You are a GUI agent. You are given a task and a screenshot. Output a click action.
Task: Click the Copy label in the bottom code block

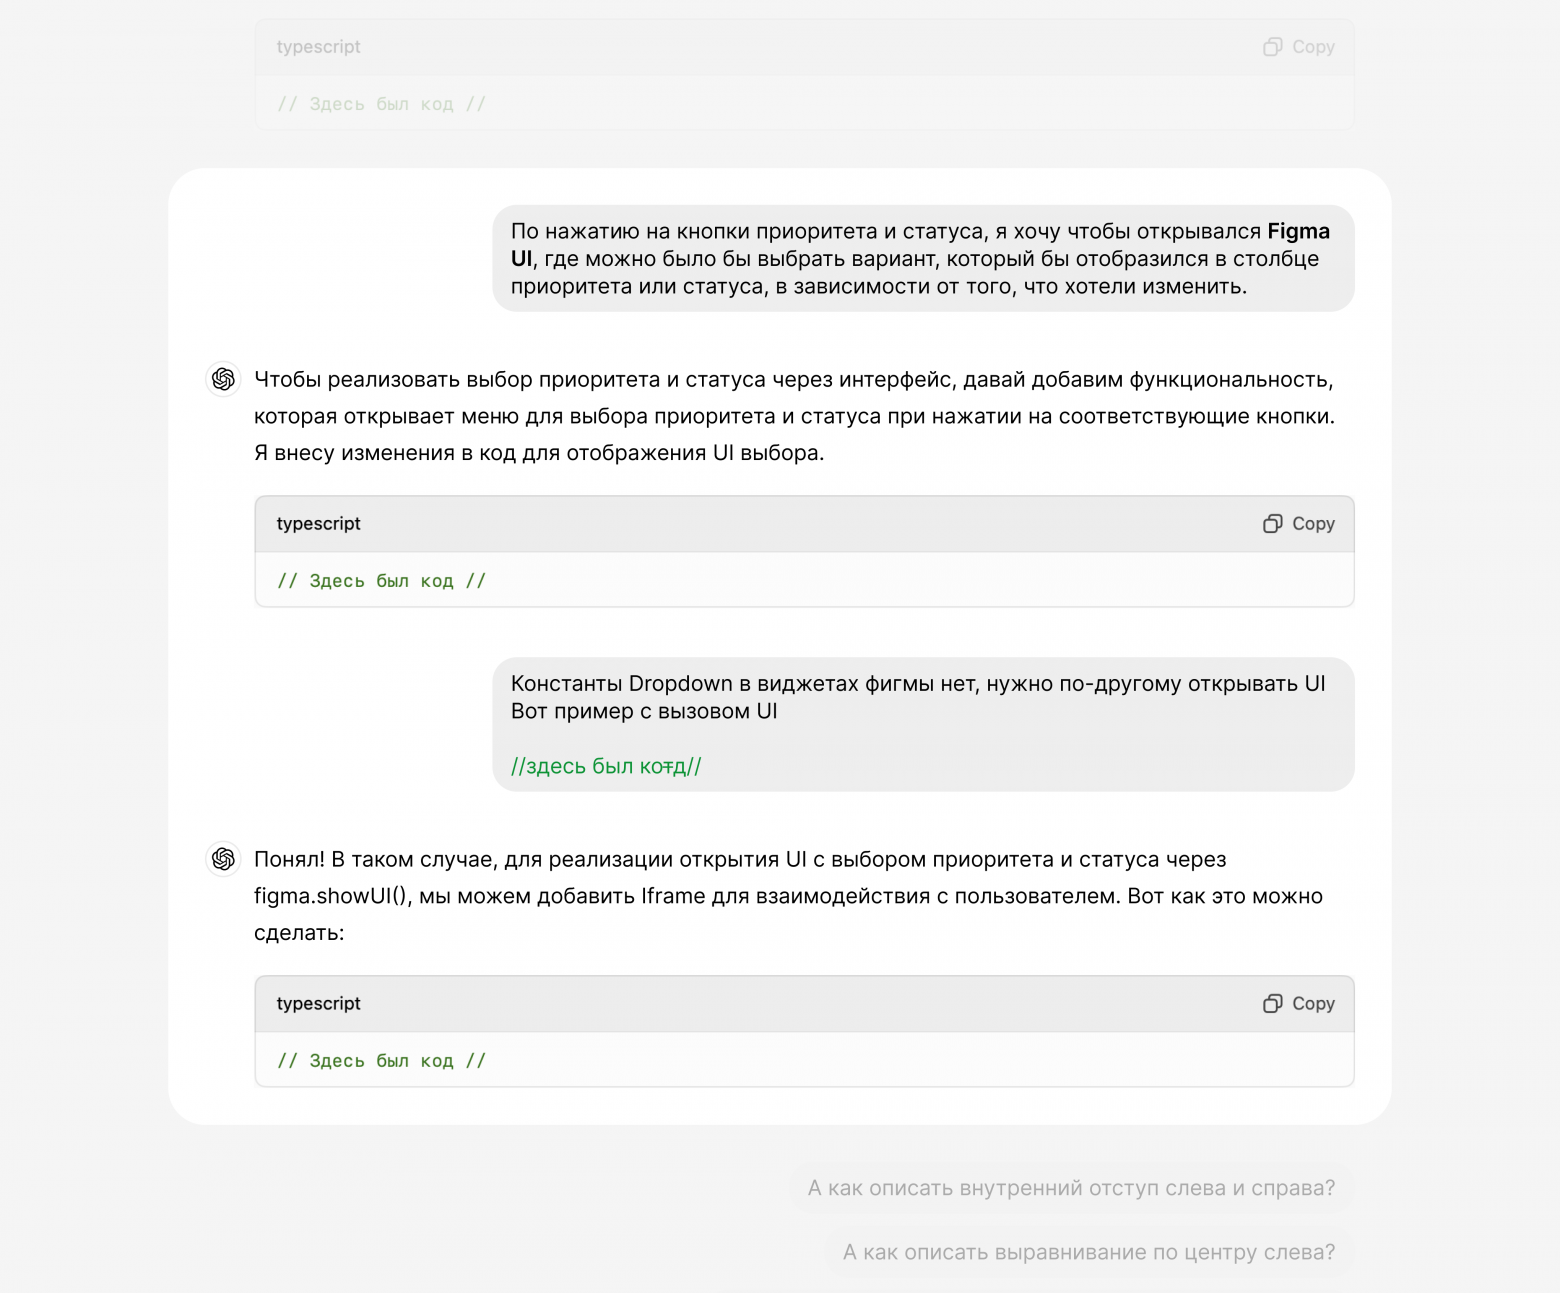1313,1004
